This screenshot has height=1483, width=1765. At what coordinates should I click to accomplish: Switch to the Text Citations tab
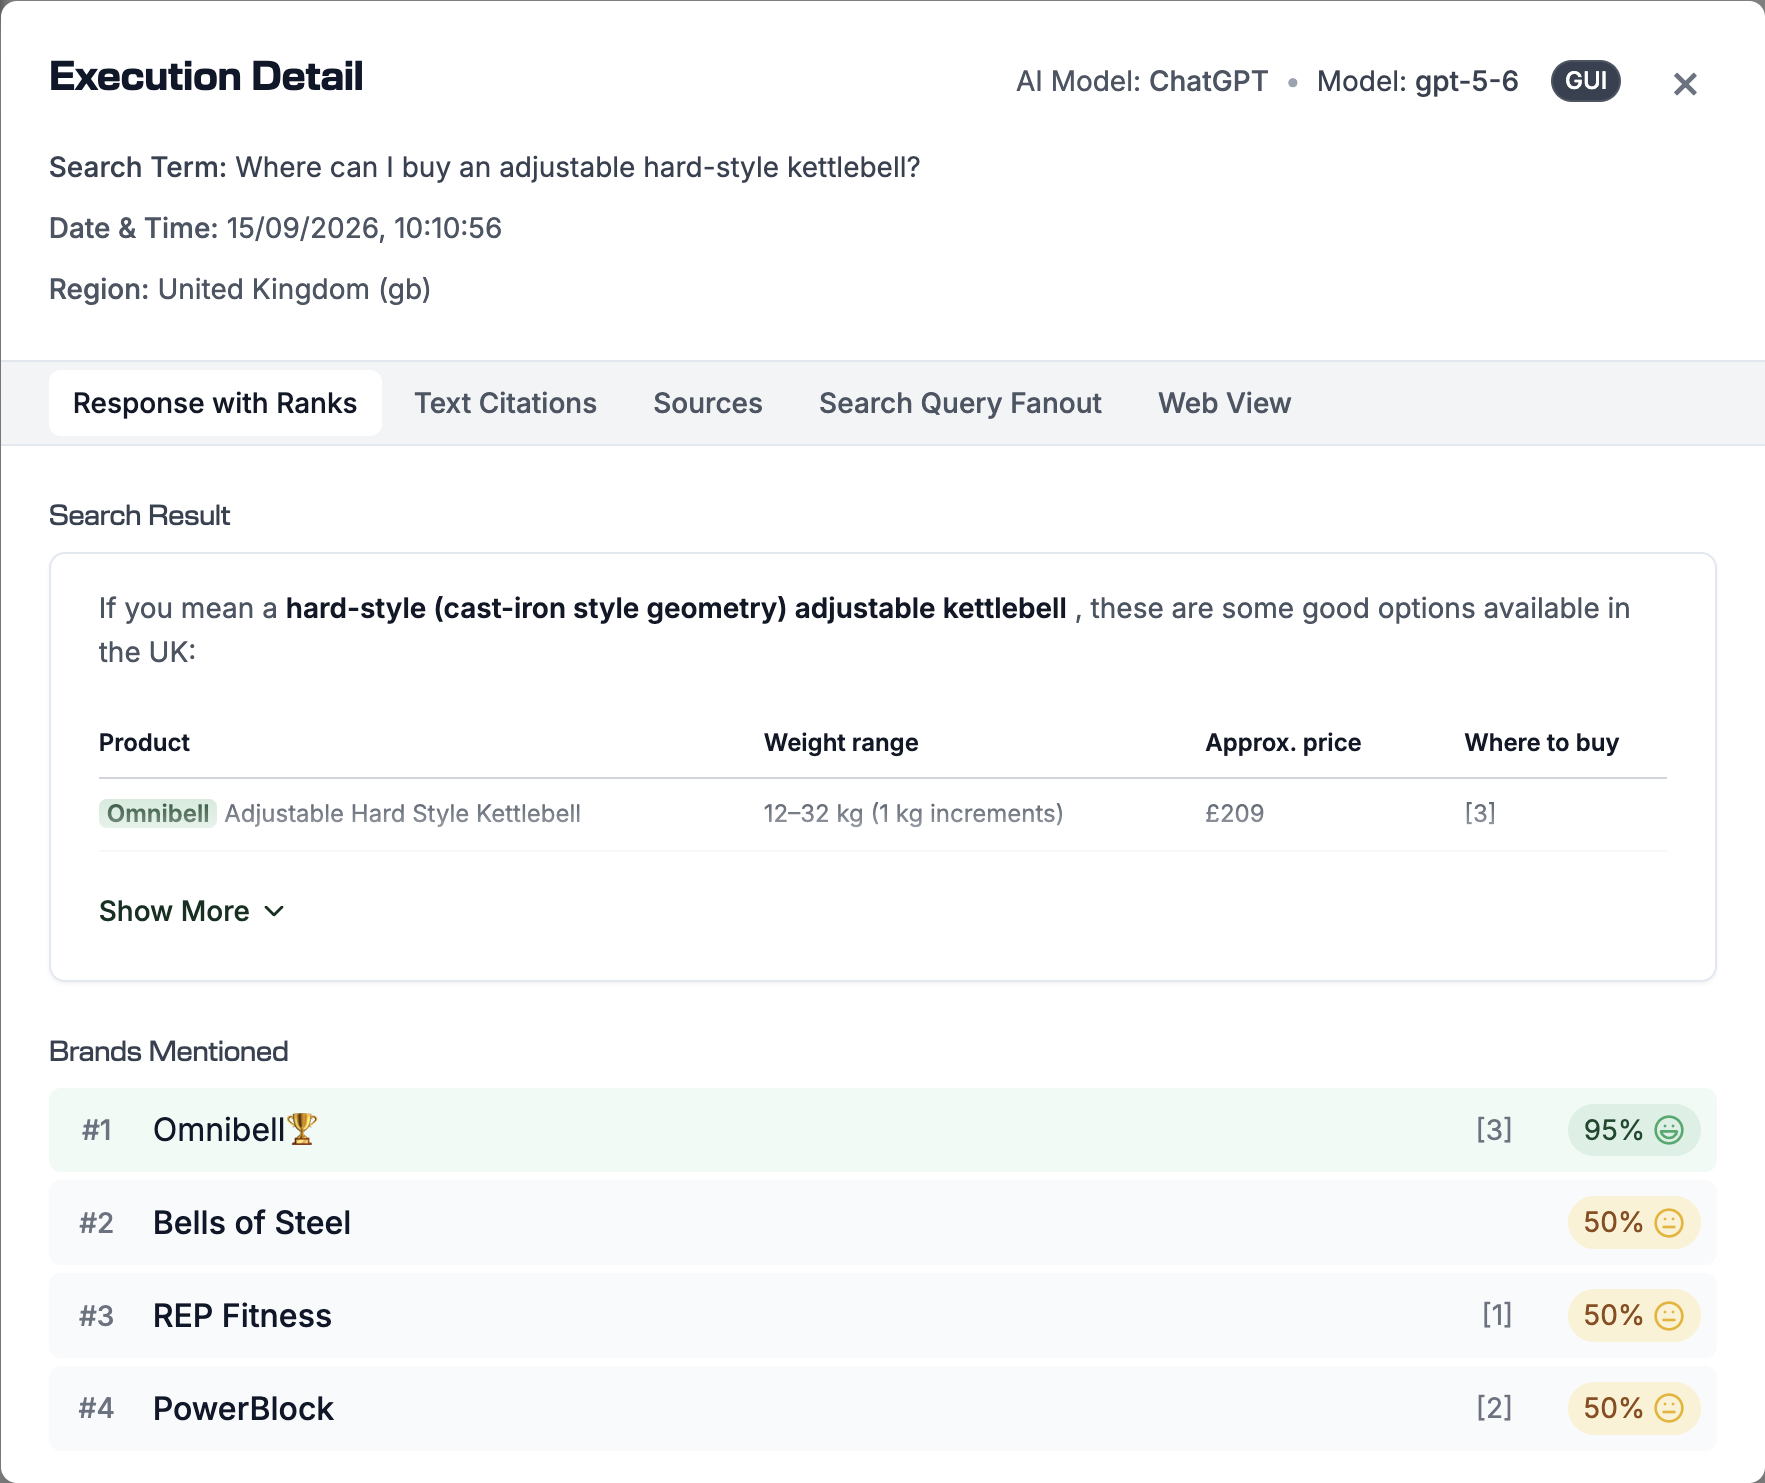pos(505,403)
